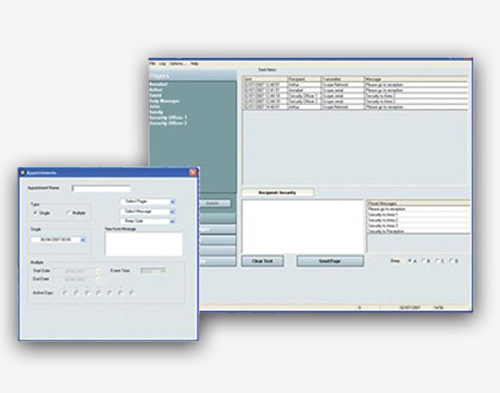Image resolution: width=500 pixels, height=393 pixels.
Task: Click inside the page message text area
Action: pos(302,226)
